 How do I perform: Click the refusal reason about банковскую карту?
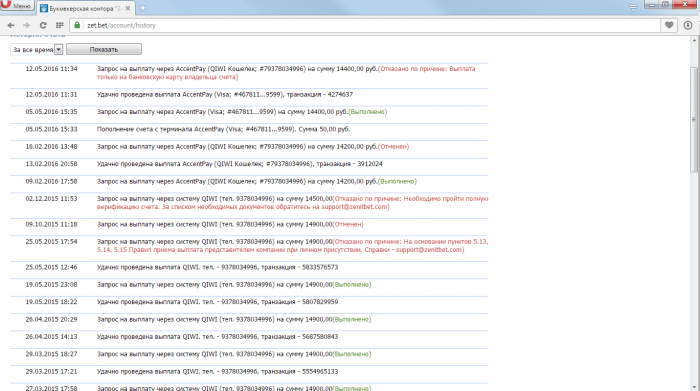pyautogui.click(x=287, y=73)
